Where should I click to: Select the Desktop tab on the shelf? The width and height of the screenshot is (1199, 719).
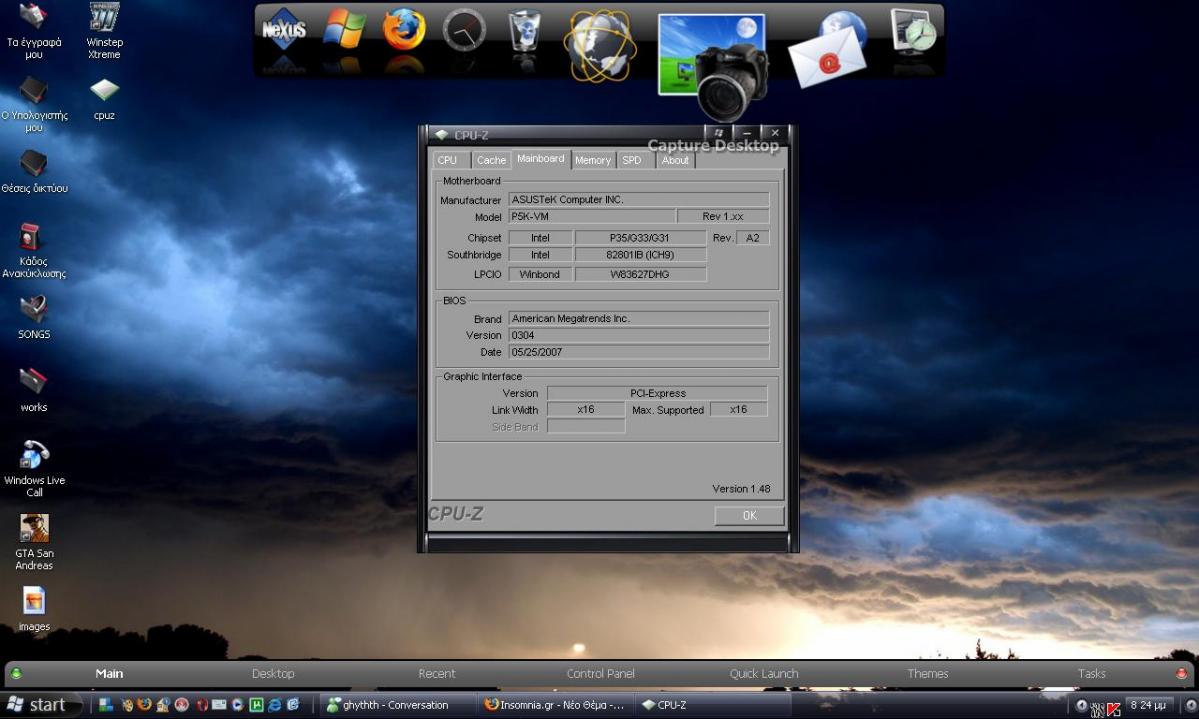pos(273,673)
